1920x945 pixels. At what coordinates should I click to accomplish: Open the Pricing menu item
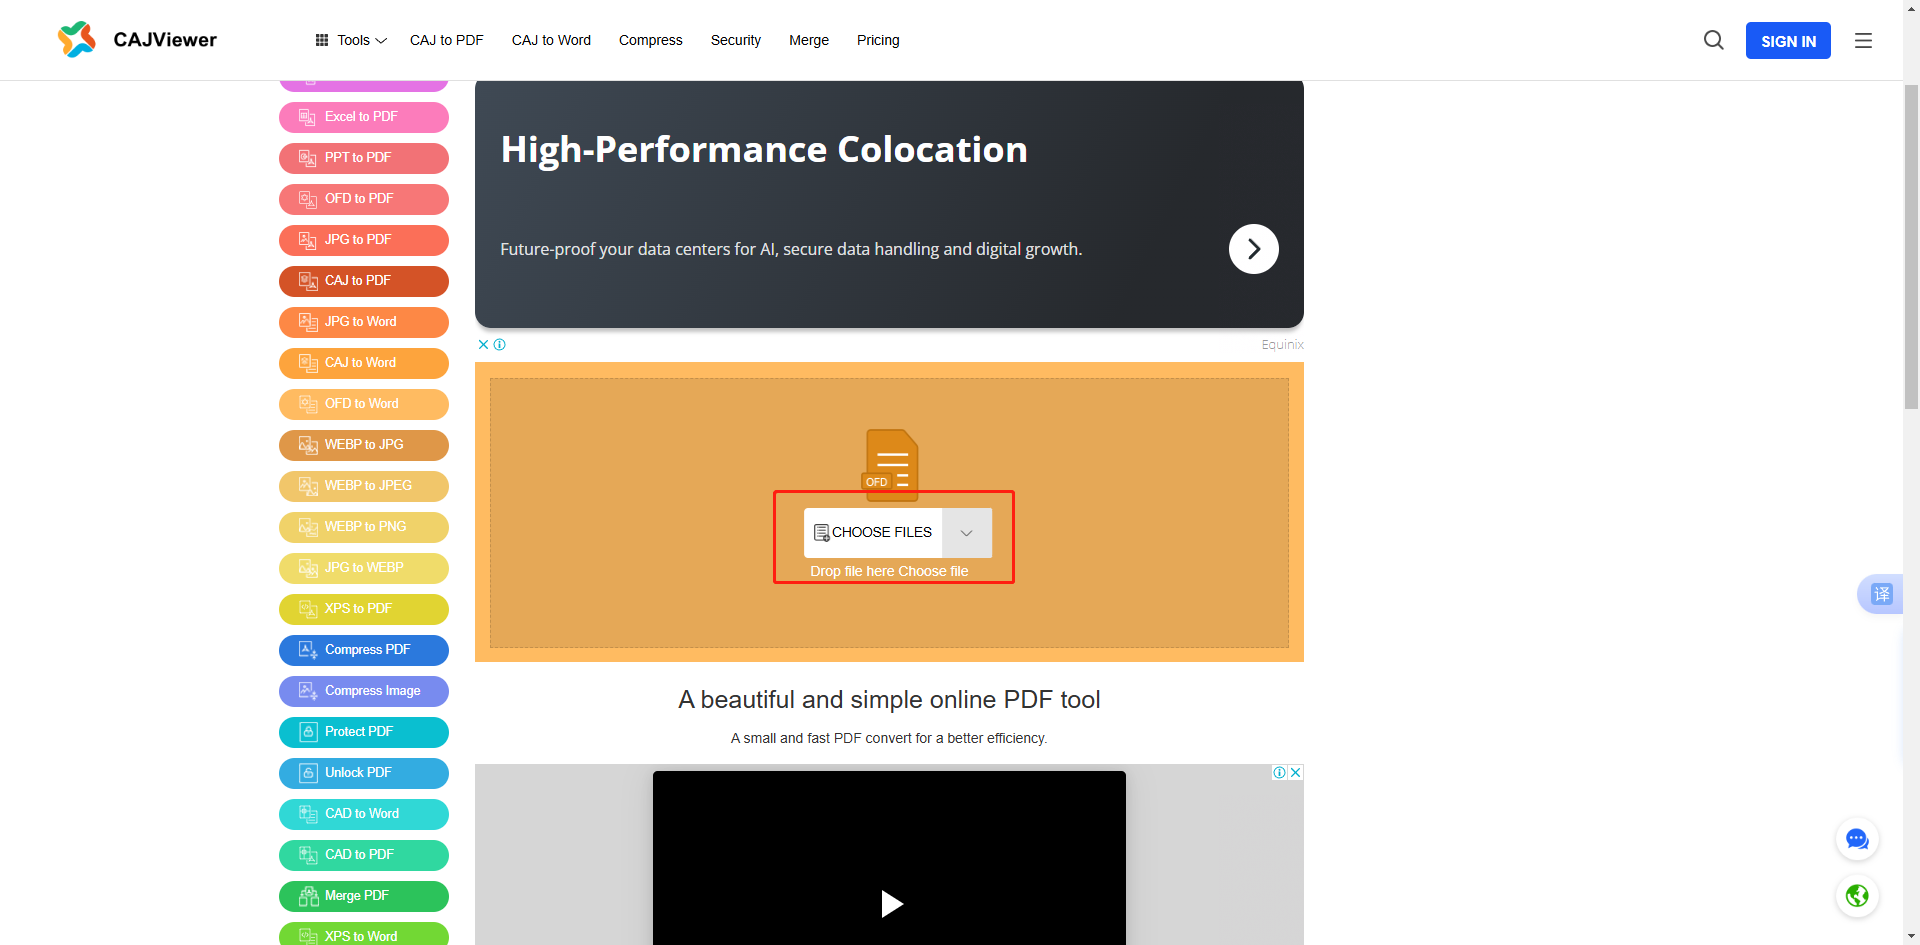878,40
